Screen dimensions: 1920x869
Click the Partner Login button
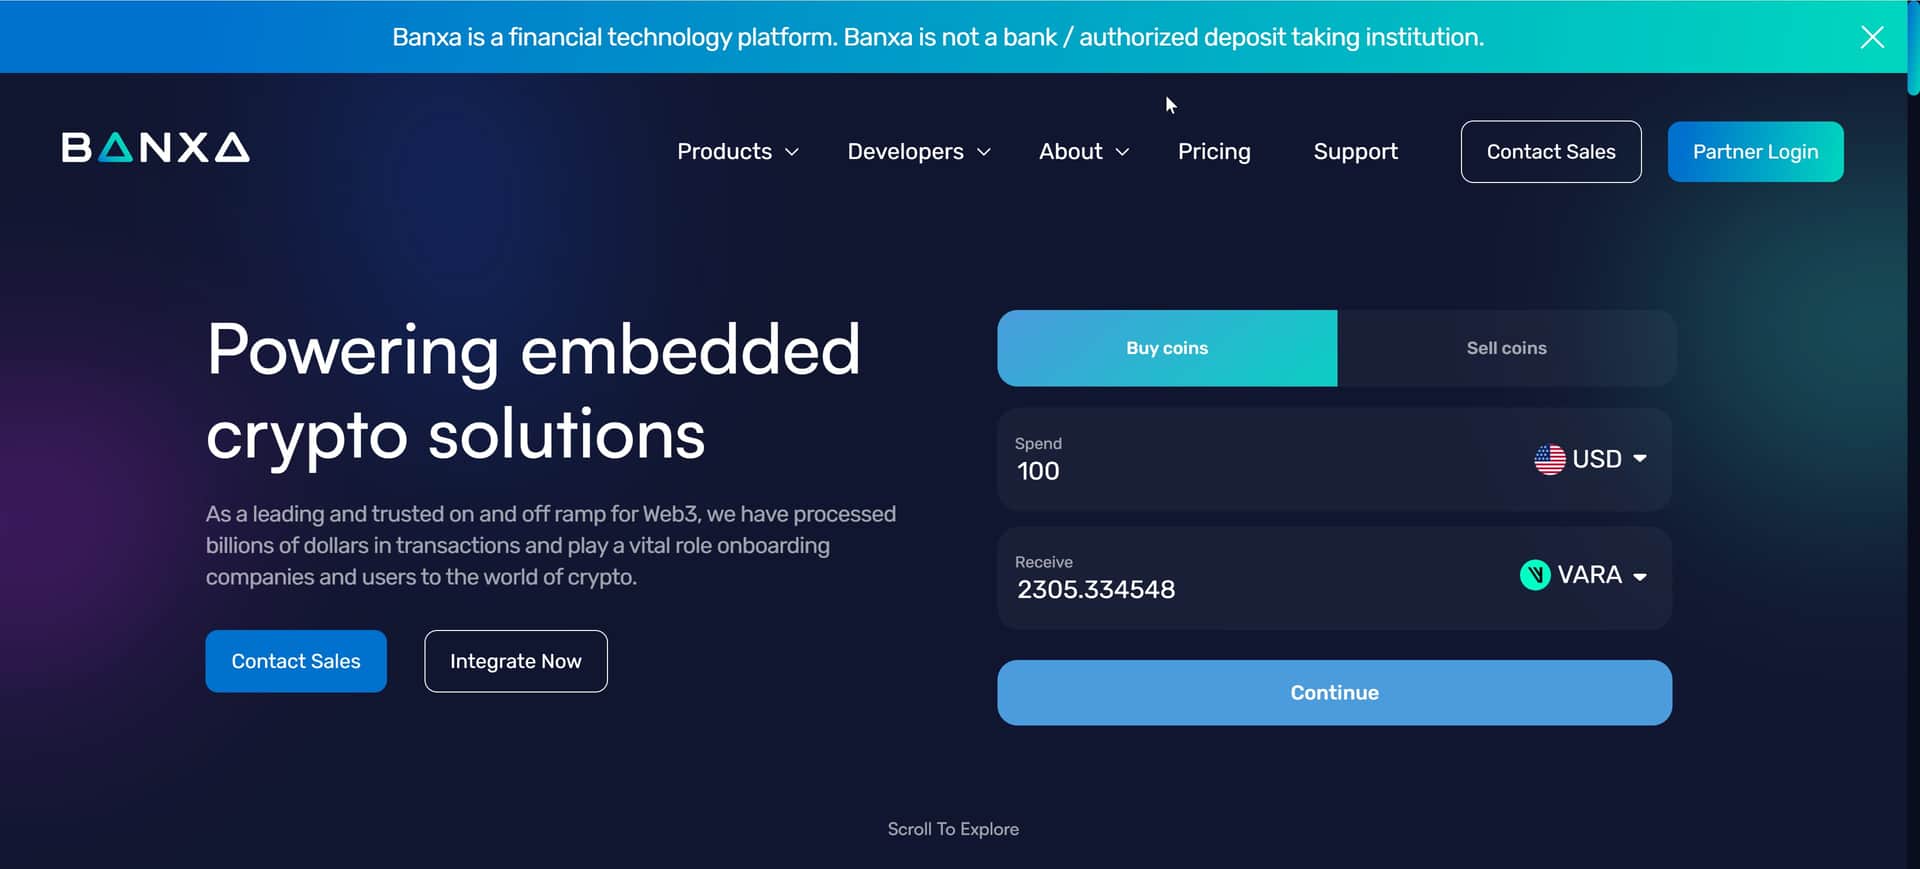tap(1755, 152)
